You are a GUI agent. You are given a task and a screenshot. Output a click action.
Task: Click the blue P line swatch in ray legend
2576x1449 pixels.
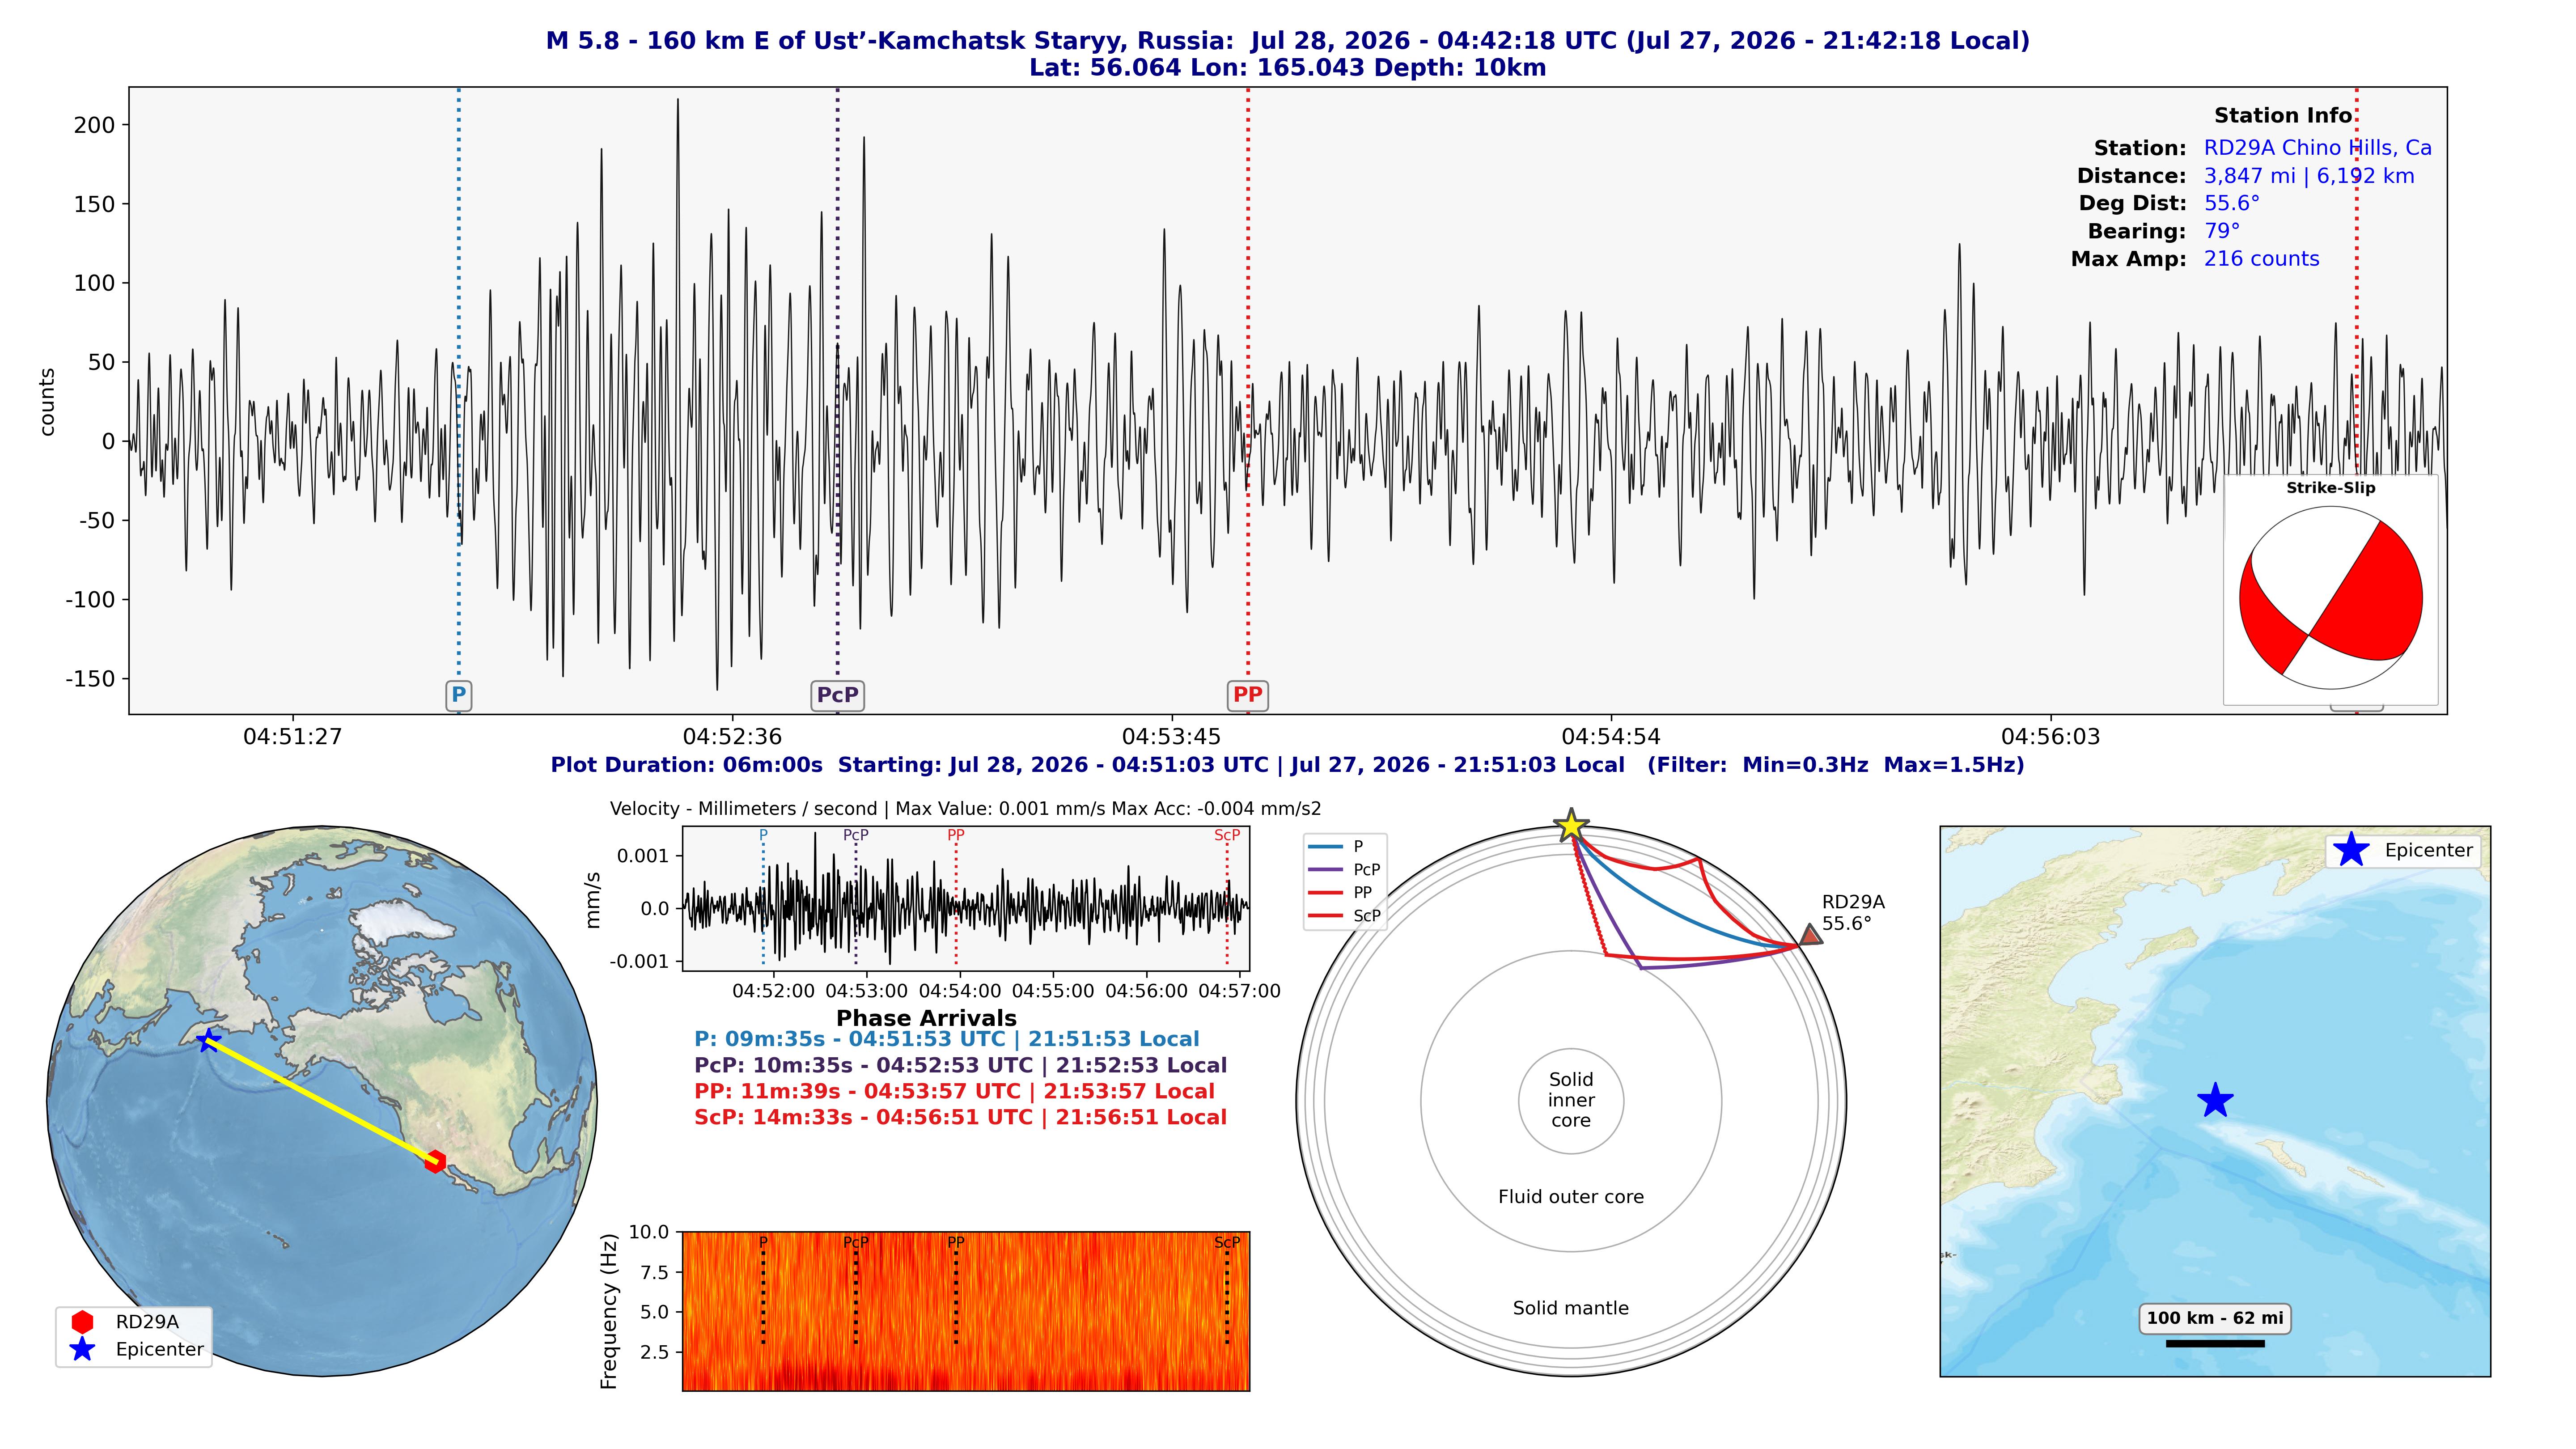pyautogui.click(x=1325, y=847)
